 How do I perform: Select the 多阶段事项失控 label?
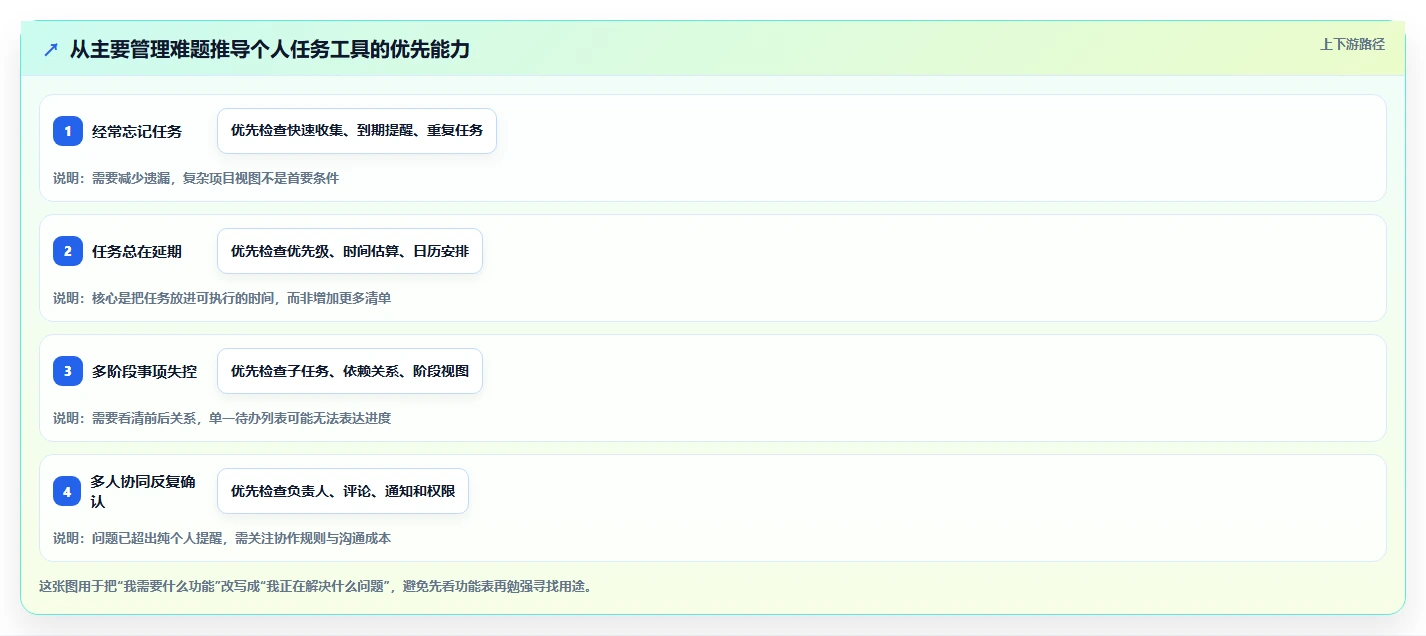(144, 371)
